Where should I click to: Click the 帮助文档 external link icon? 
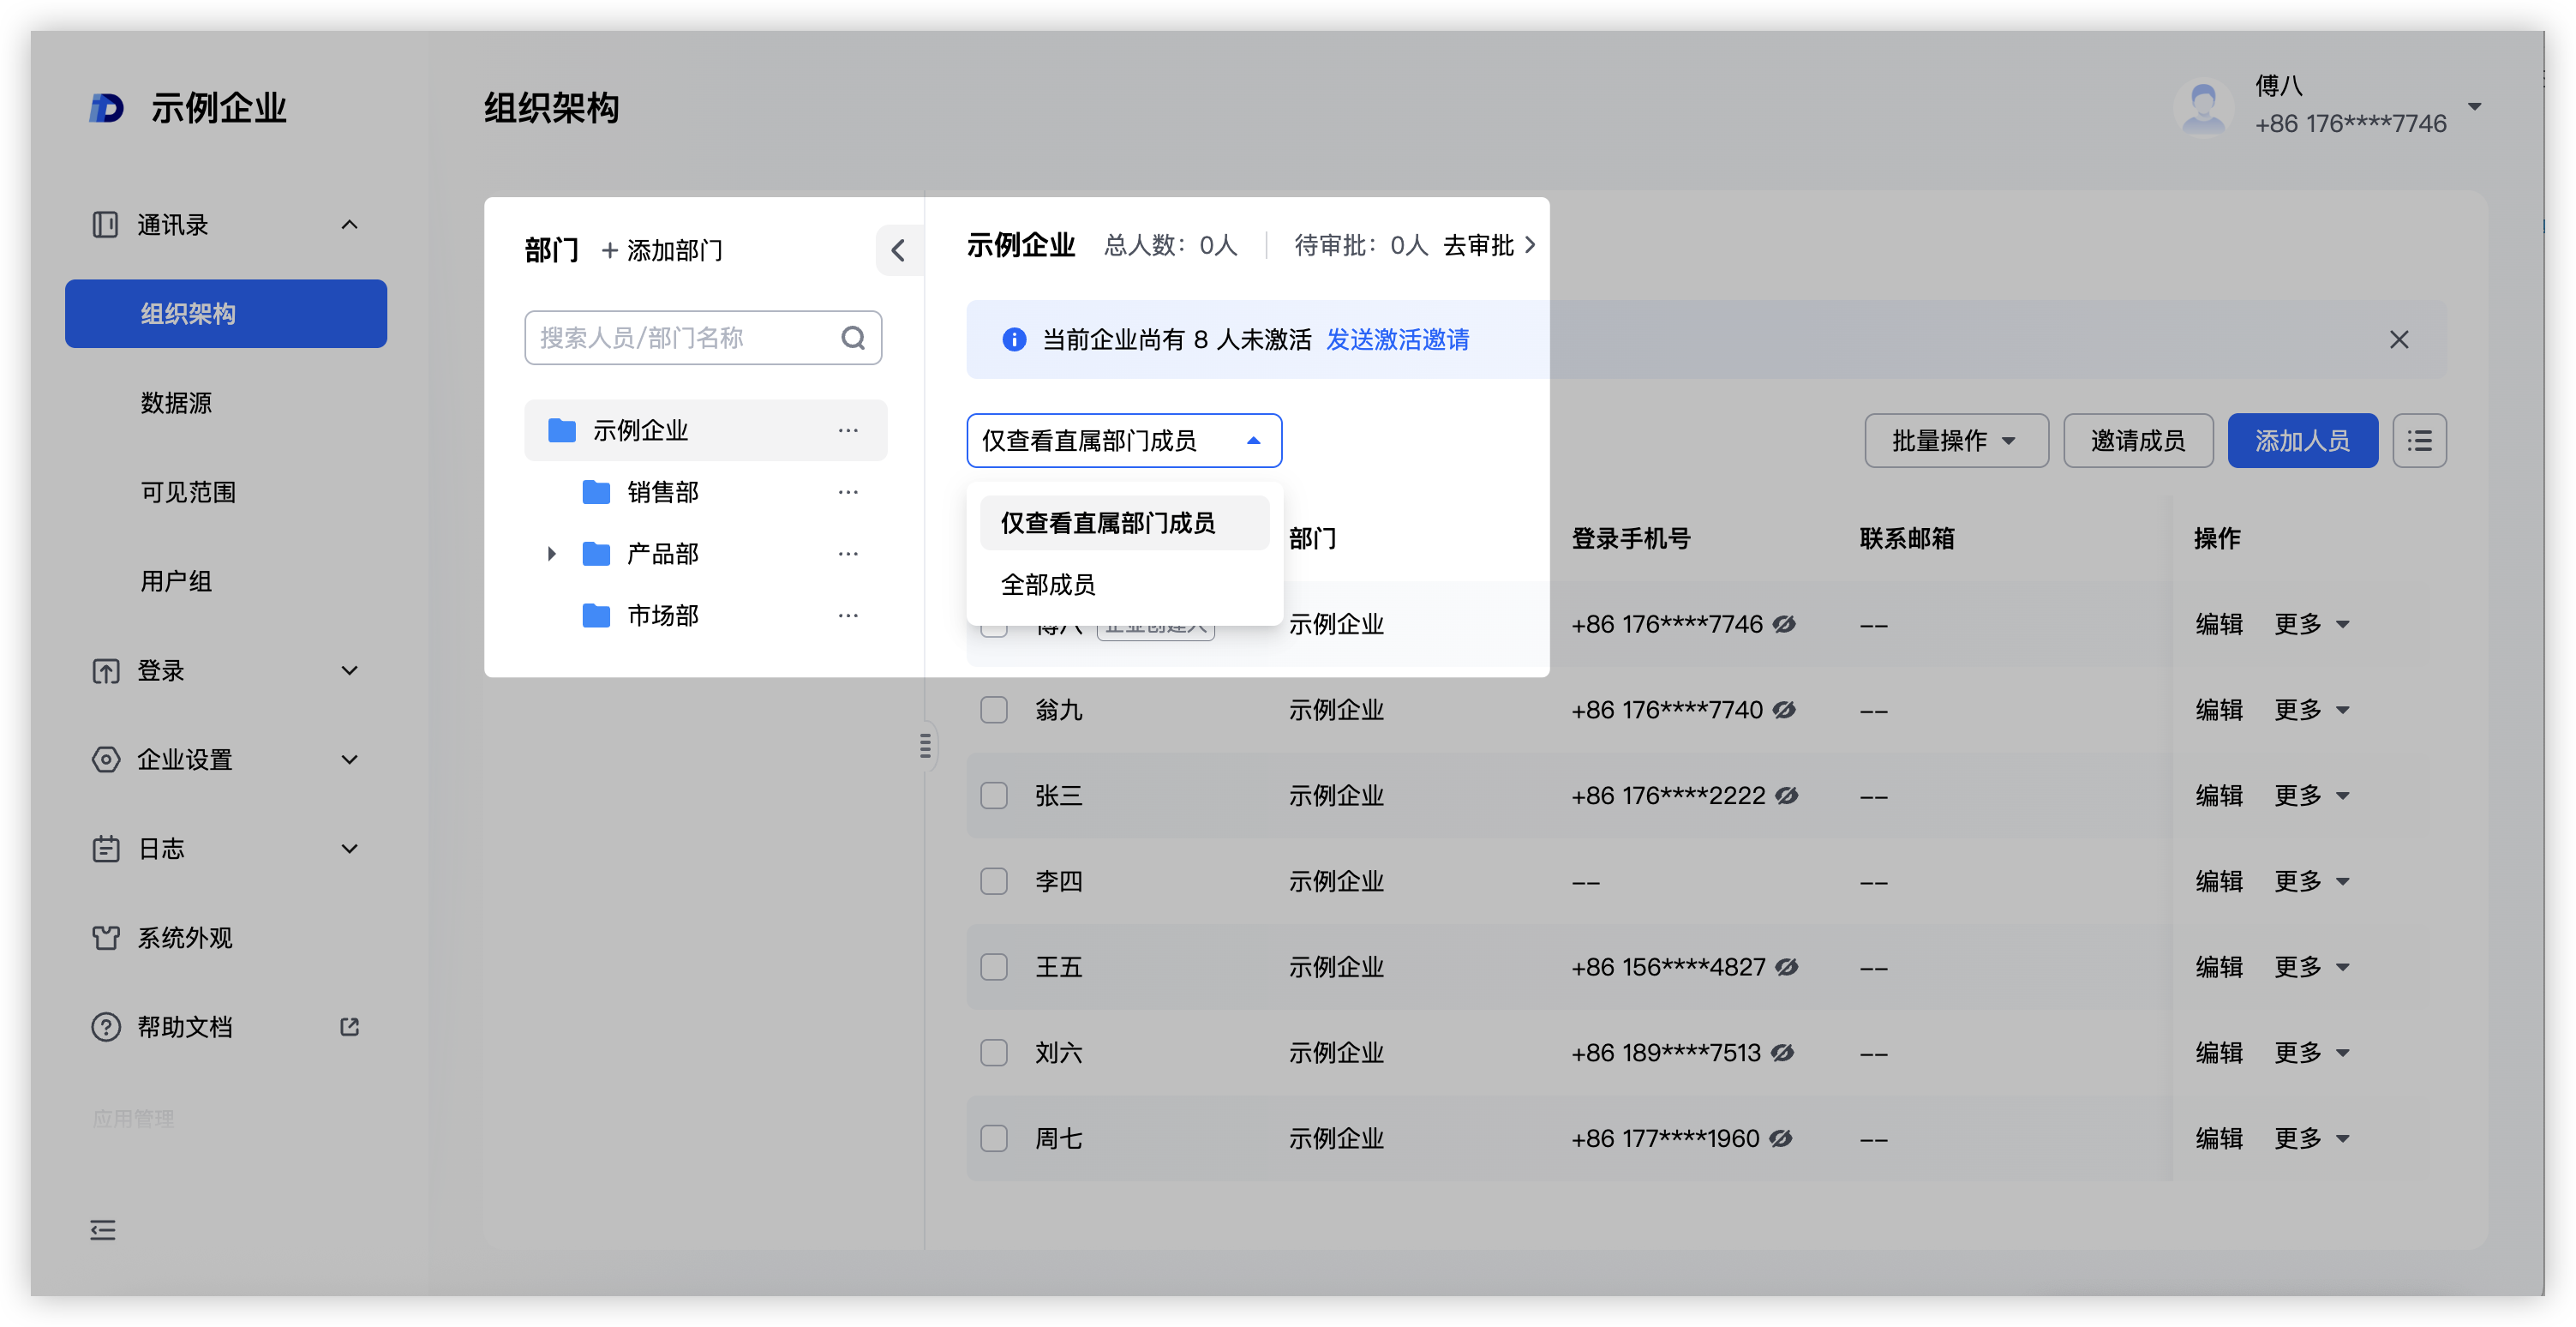coord(349,1026)
